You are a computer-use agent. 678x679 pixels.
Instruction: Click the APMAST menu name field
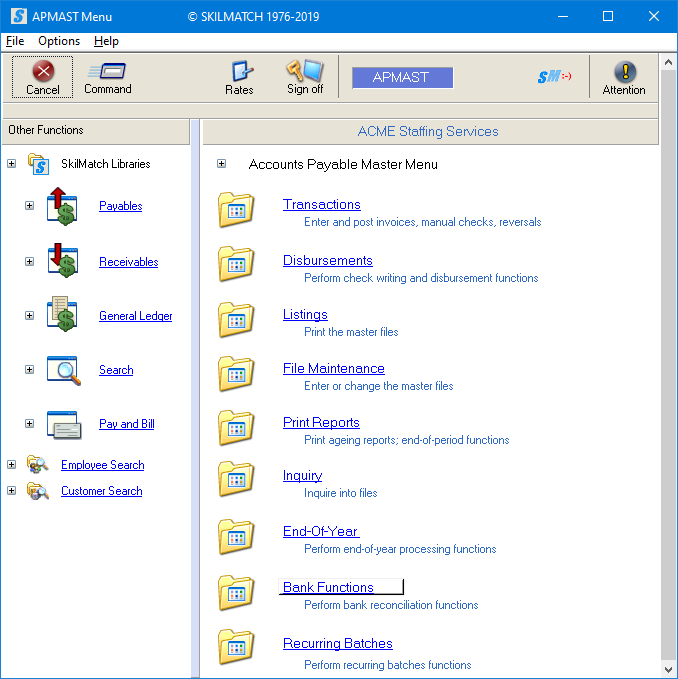[402, 77]
